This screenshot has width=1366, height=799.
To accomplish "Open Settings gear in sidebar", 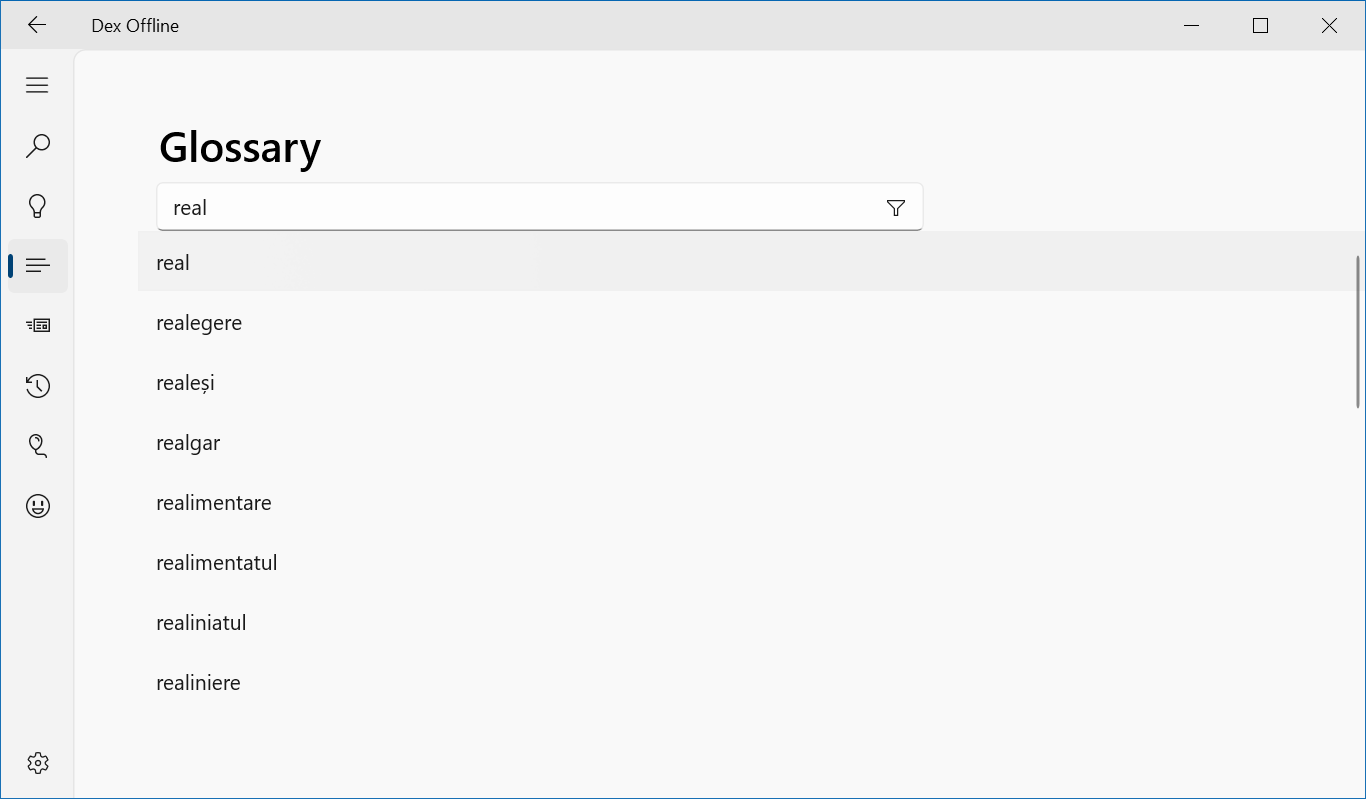I will (x=38, y=763).
